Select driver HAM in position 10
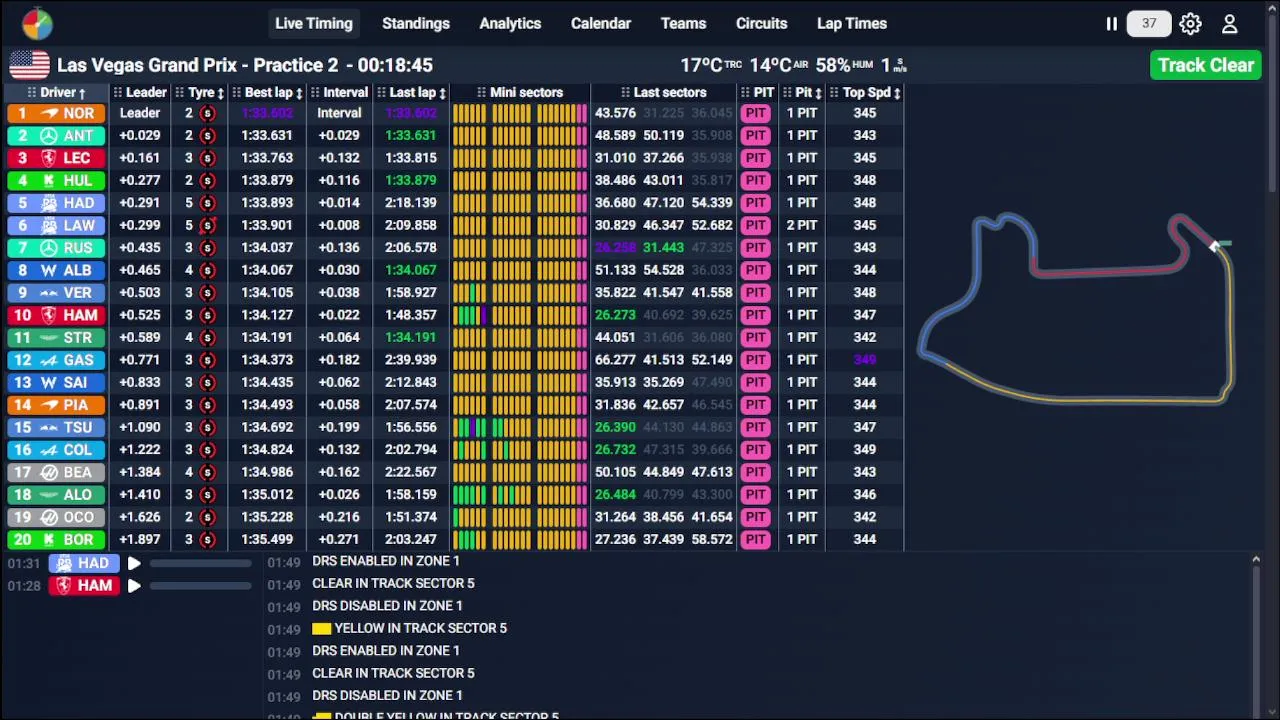The height and width of the screenshot is (720, 1280). pos(57,315)
